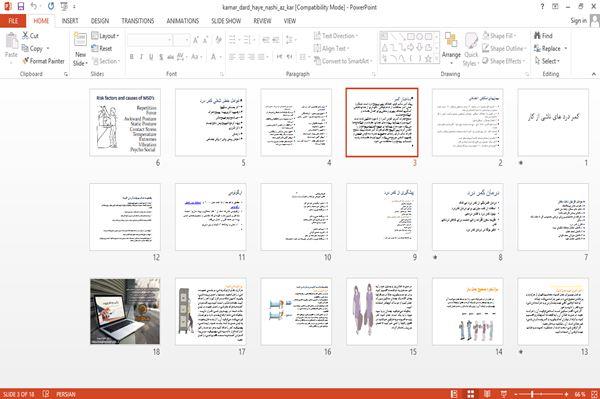600x399 pixels.
Task: Select slide 18 thumbnail with laptop photo
Action: [x=125, y=311]
